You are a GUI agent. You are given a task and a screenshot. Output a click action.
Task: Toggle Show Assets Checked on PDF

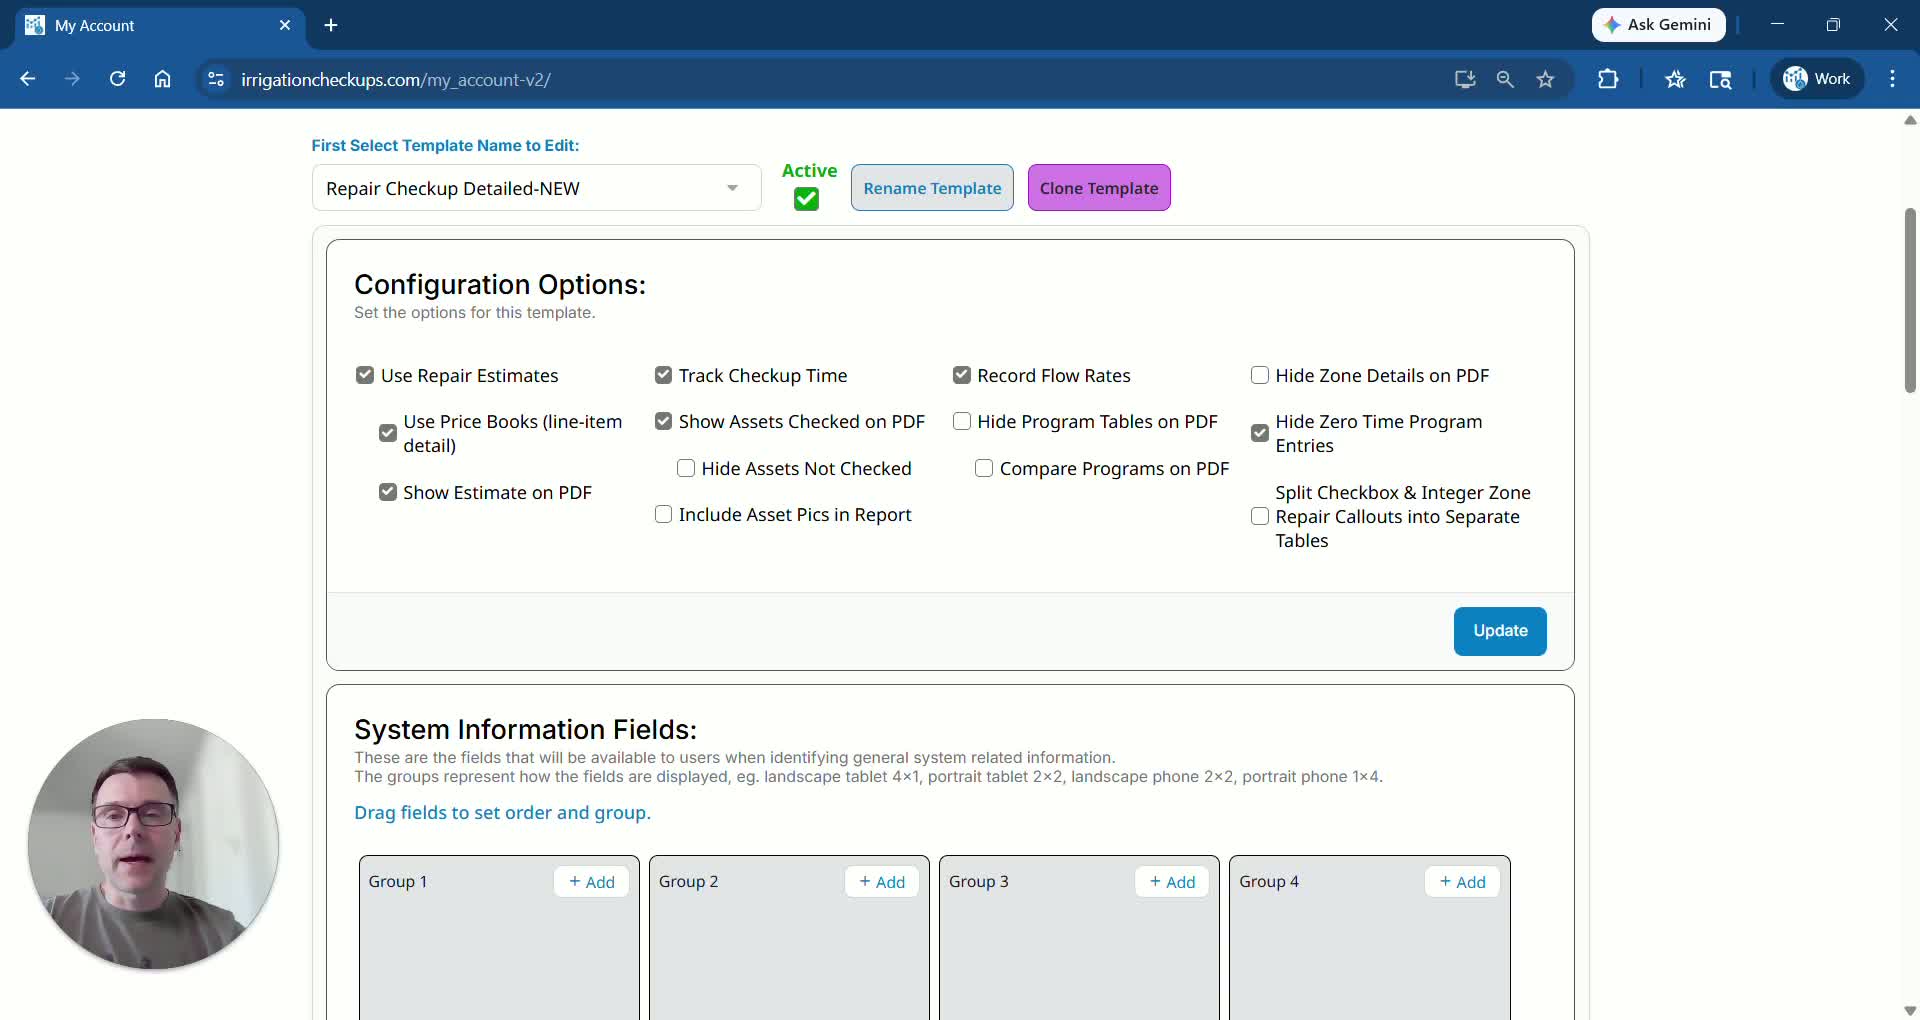[x=663, y=421]
